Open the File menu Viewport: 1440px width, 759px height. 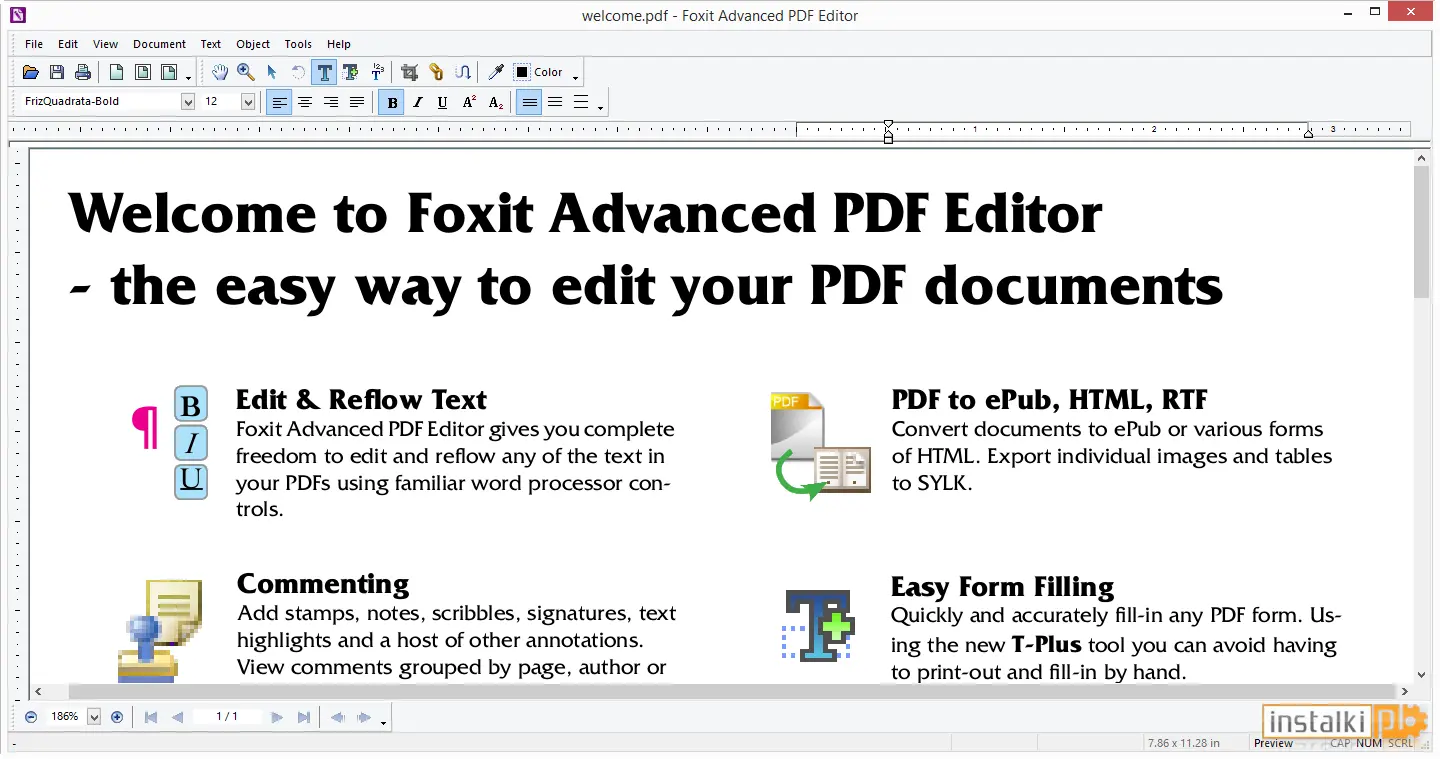point(34,44)
